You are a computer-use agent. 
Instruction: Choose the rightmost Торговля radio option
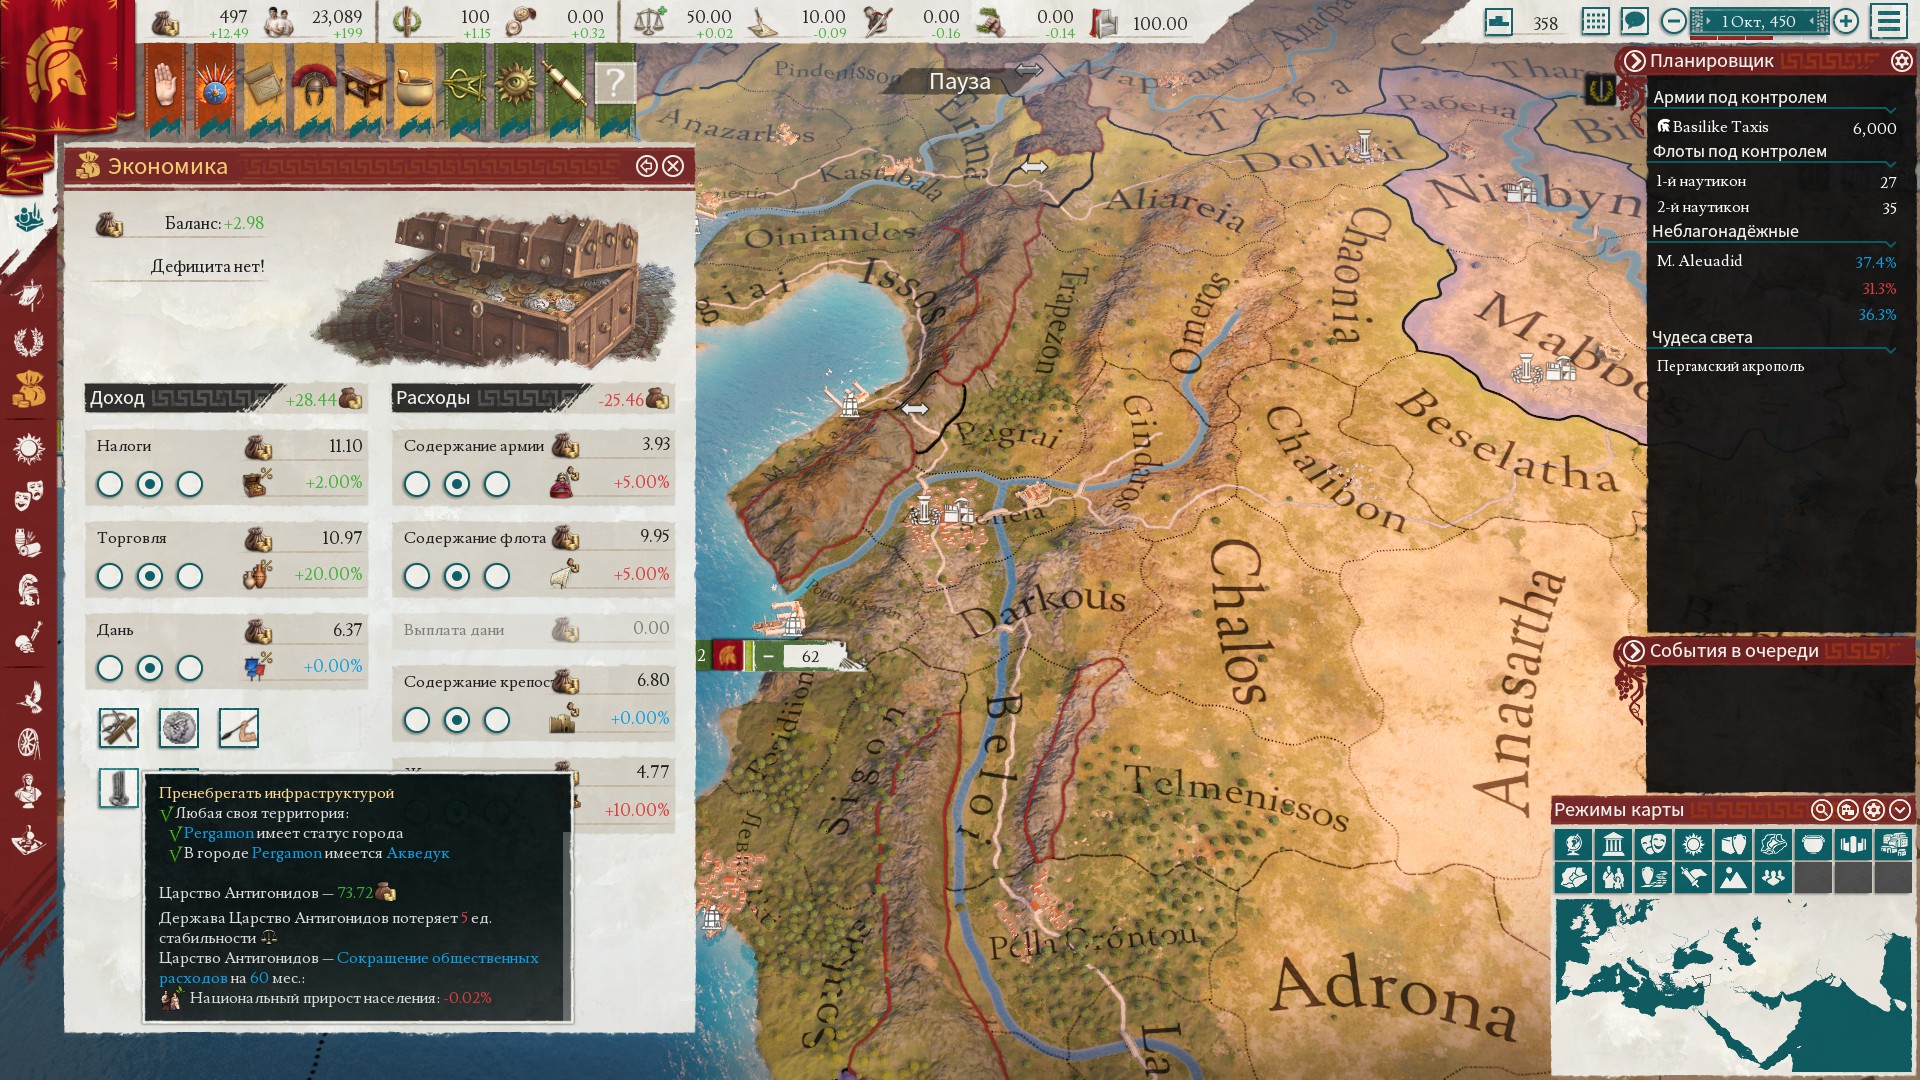[190, 576]
